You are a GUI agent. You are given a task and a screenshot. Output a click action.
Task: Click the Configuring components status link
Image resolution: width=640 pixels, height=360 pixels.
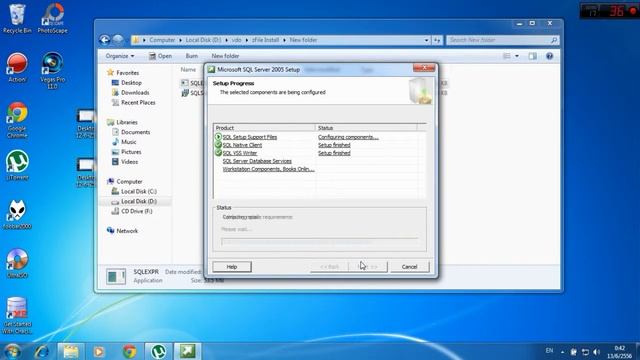click(x=348, y=137)
